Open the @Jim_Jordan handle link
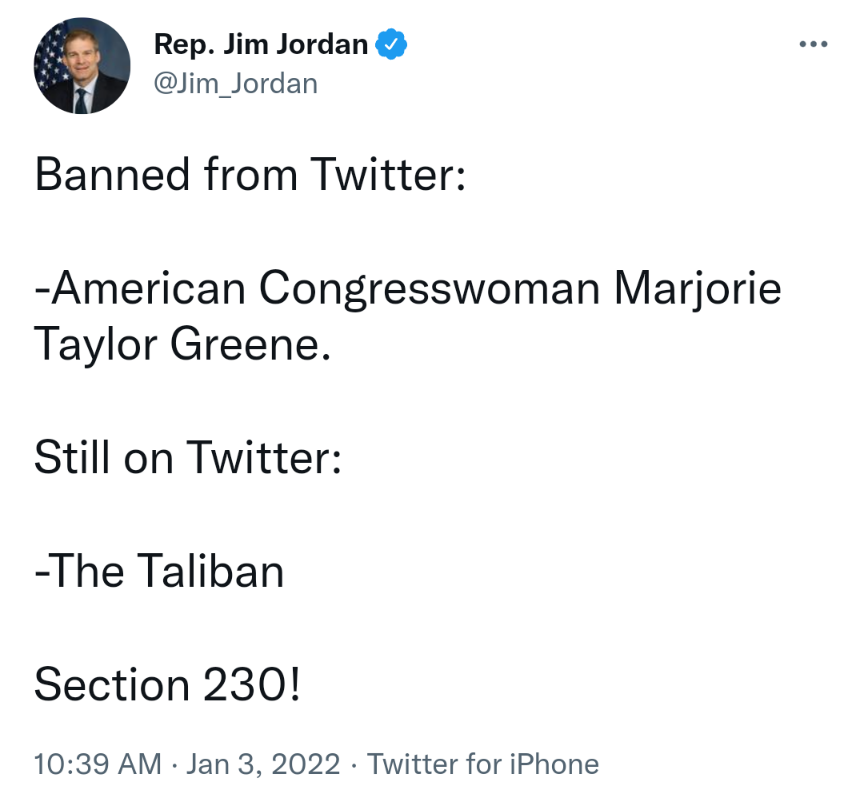 [x=235, y=83]
